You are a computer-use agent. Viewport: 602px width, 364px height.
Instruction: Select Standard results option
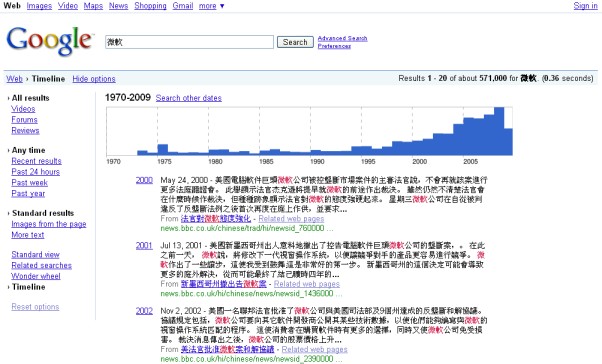tap(43, 213)
